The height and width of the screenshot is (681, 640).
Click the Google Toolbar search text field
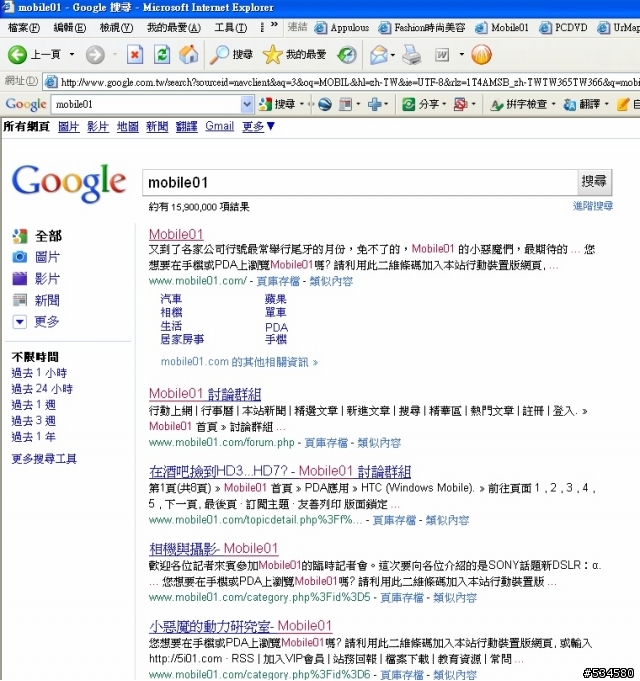[x=146, y=104]
